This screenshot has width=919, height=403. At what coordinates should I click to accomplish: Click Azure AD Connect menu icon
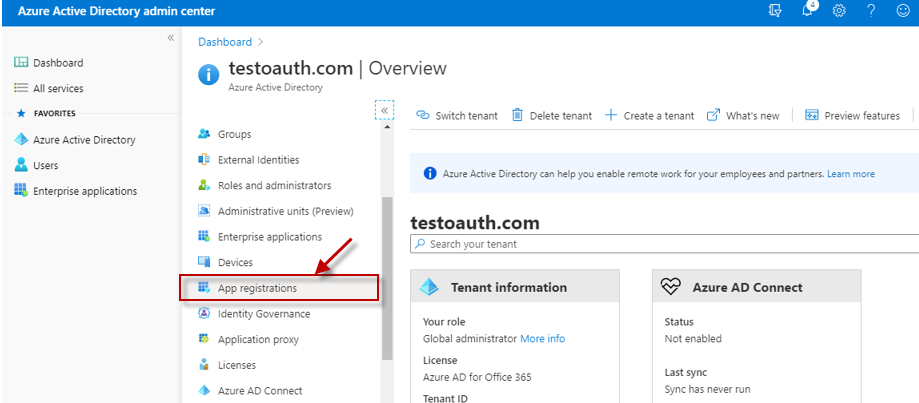204,391
